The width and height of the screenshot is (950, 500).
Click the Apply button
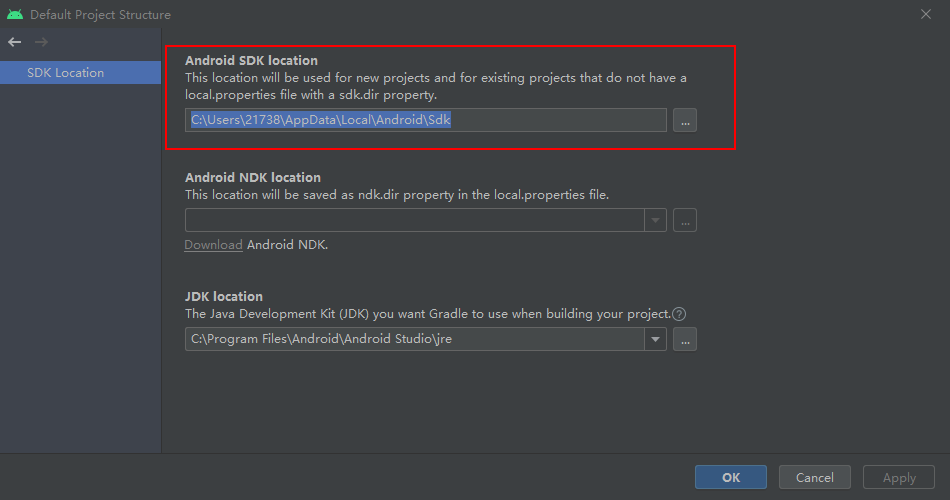click(x=899, y=478)
